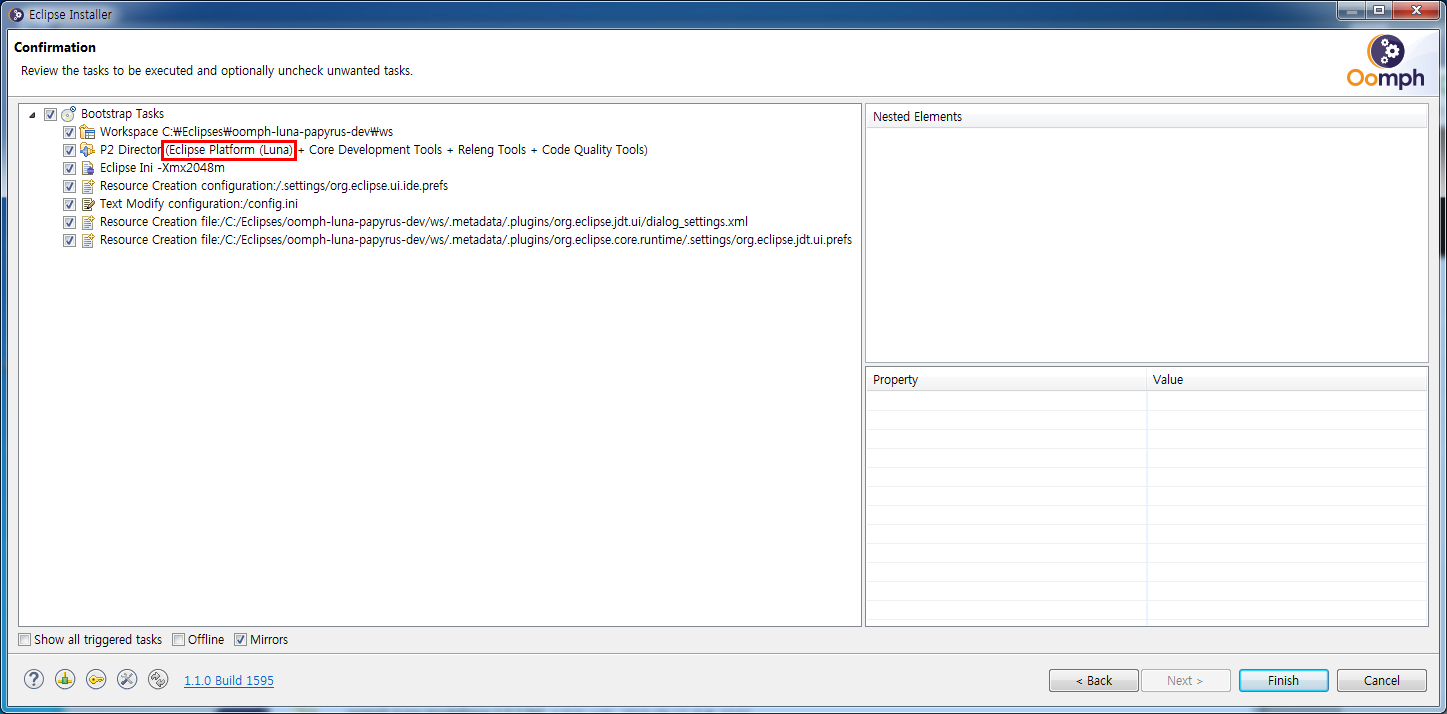
Task: Maximize the Eclipse Installer window
Action: pyautogui.click(x=1379, y=10)
